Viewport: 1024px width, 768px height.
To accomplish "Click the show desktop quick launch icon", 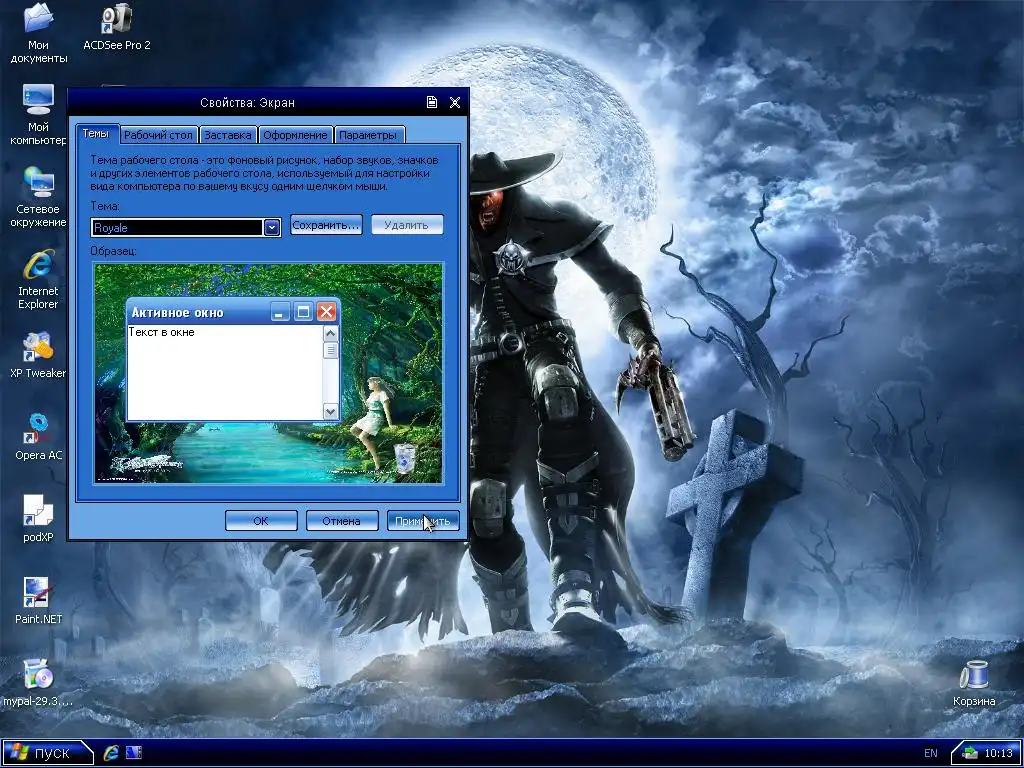I will [x=134, y=753].
